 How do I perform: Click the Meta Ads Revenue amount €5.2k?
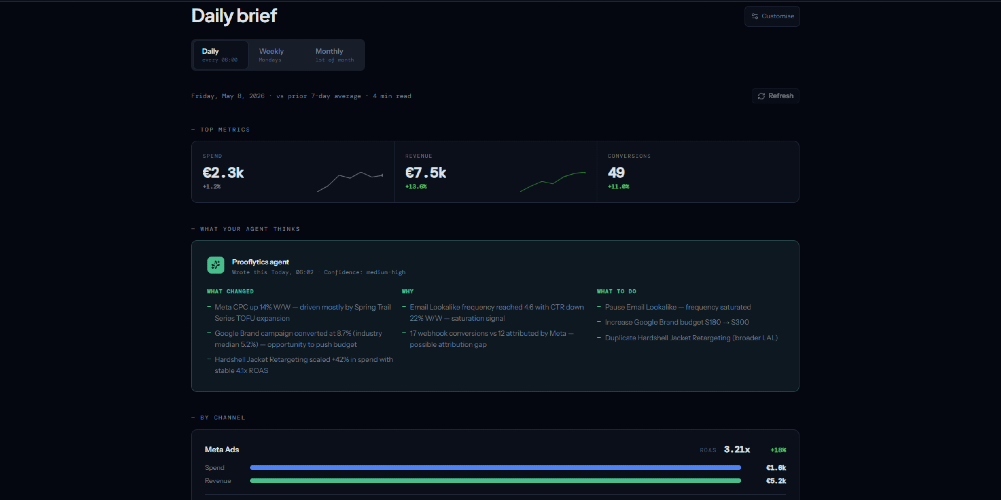776,481
